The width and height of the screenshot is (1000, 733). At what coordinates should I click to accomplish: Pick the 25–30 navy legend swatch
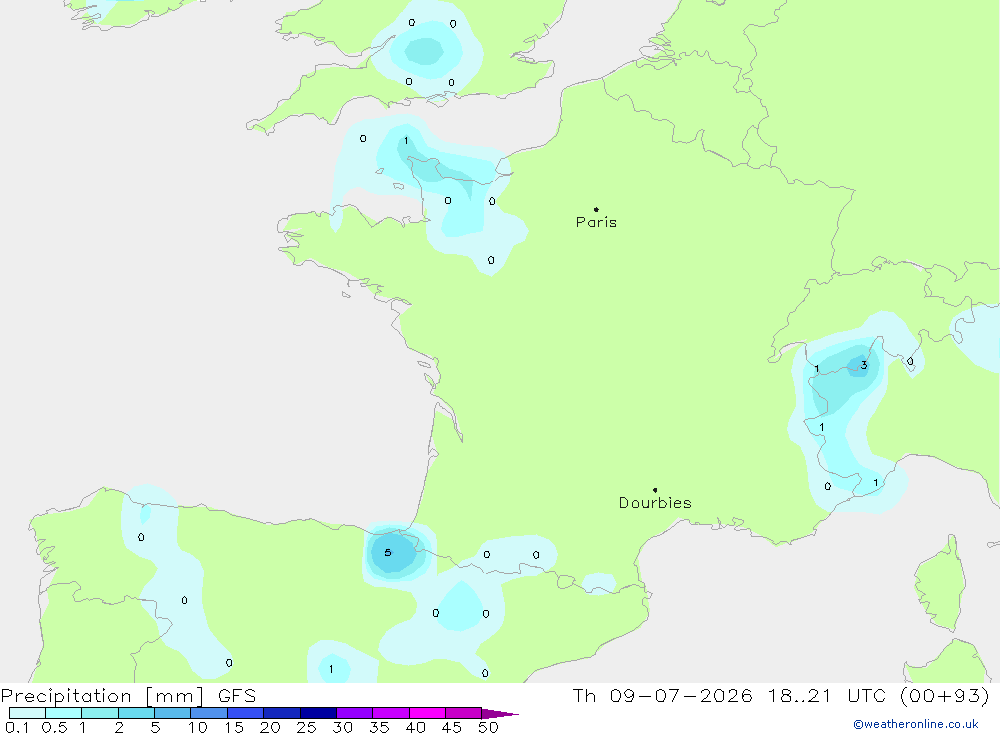[318, 713]
